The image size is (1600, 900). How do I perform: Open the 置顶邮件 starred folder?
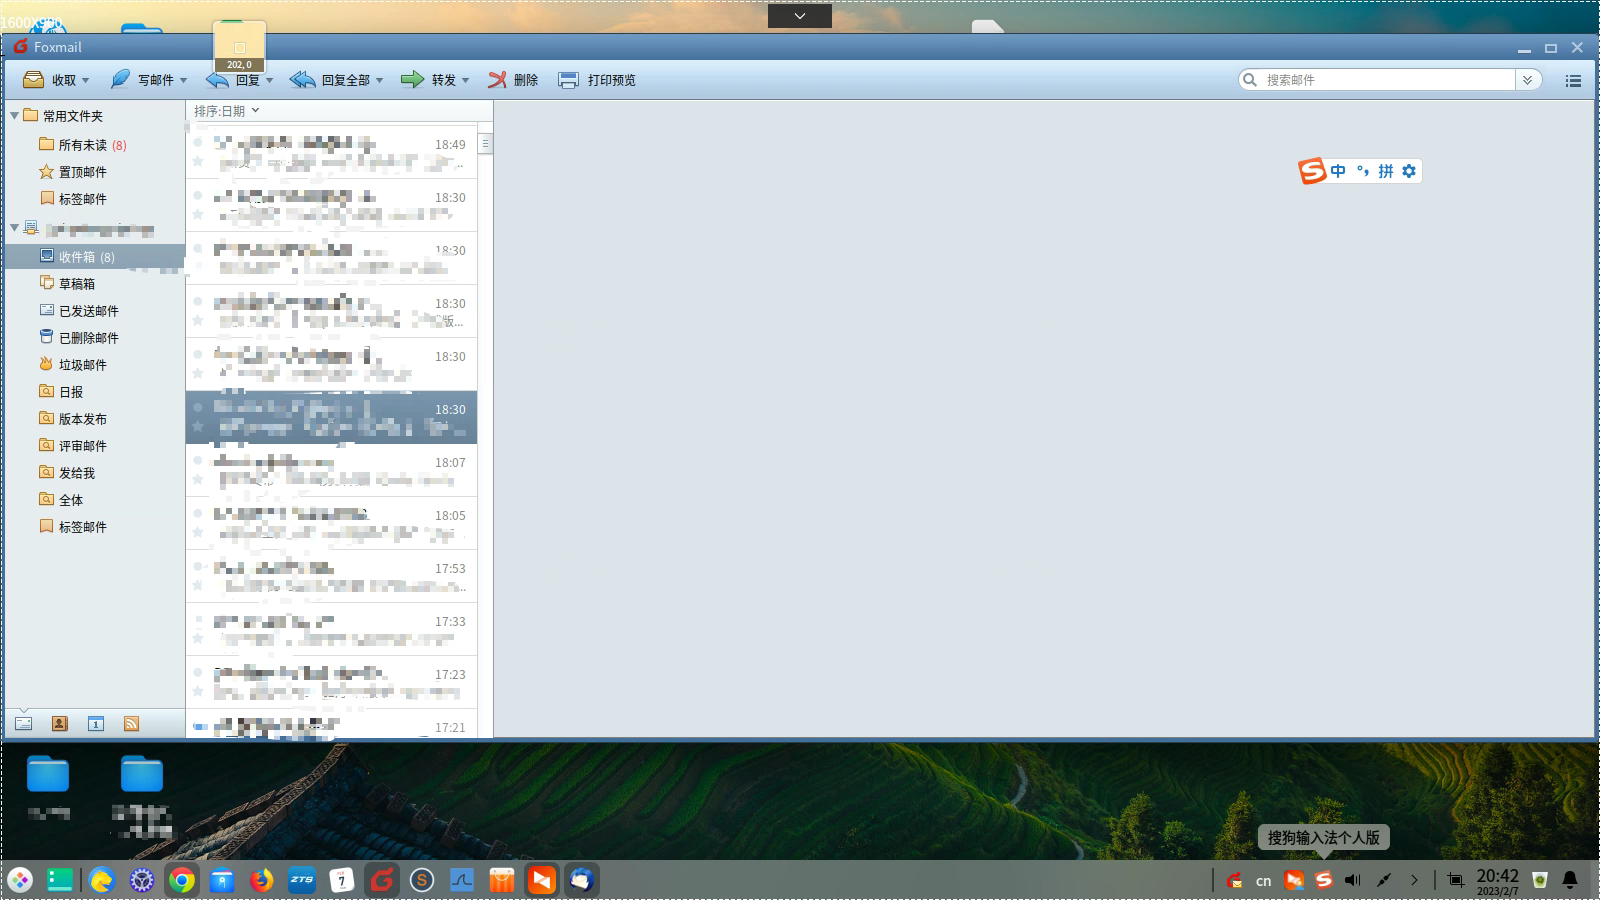point(73,172)
